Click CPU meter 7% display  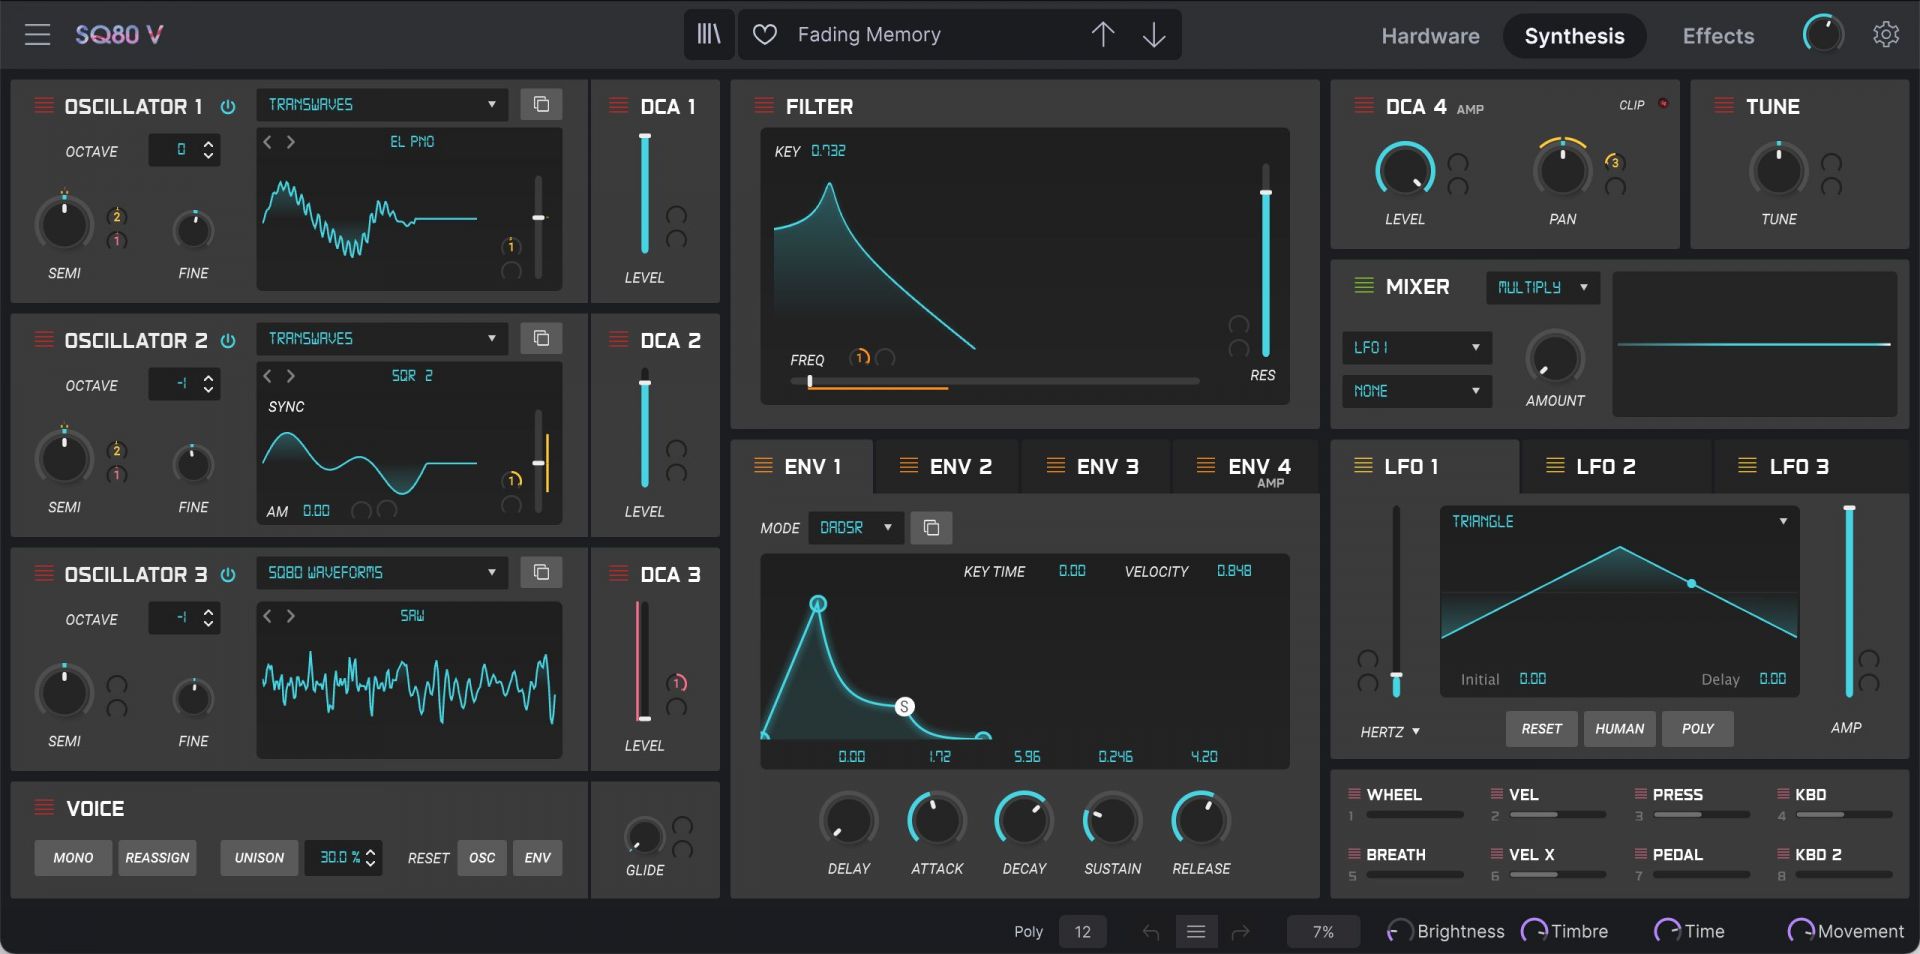1323,932
